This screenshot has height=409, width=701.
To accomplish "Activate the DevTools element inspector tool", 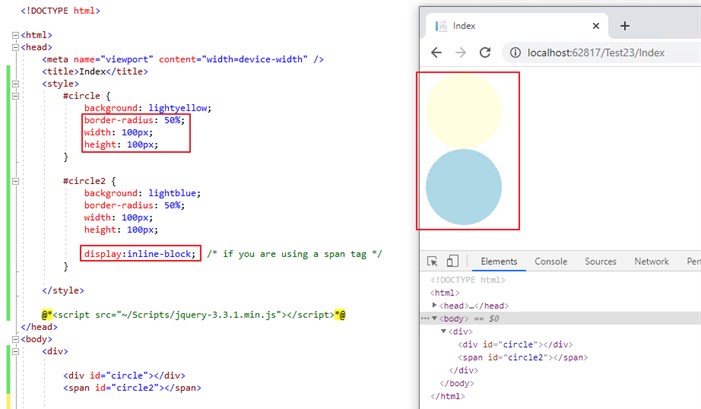I will point(432,261).
